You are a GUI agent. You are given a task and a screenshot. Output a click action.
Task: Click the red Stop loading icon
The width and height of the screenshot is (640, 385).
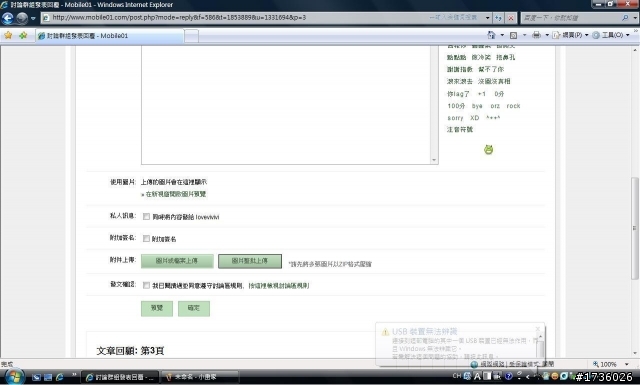(x=511, y=18)
